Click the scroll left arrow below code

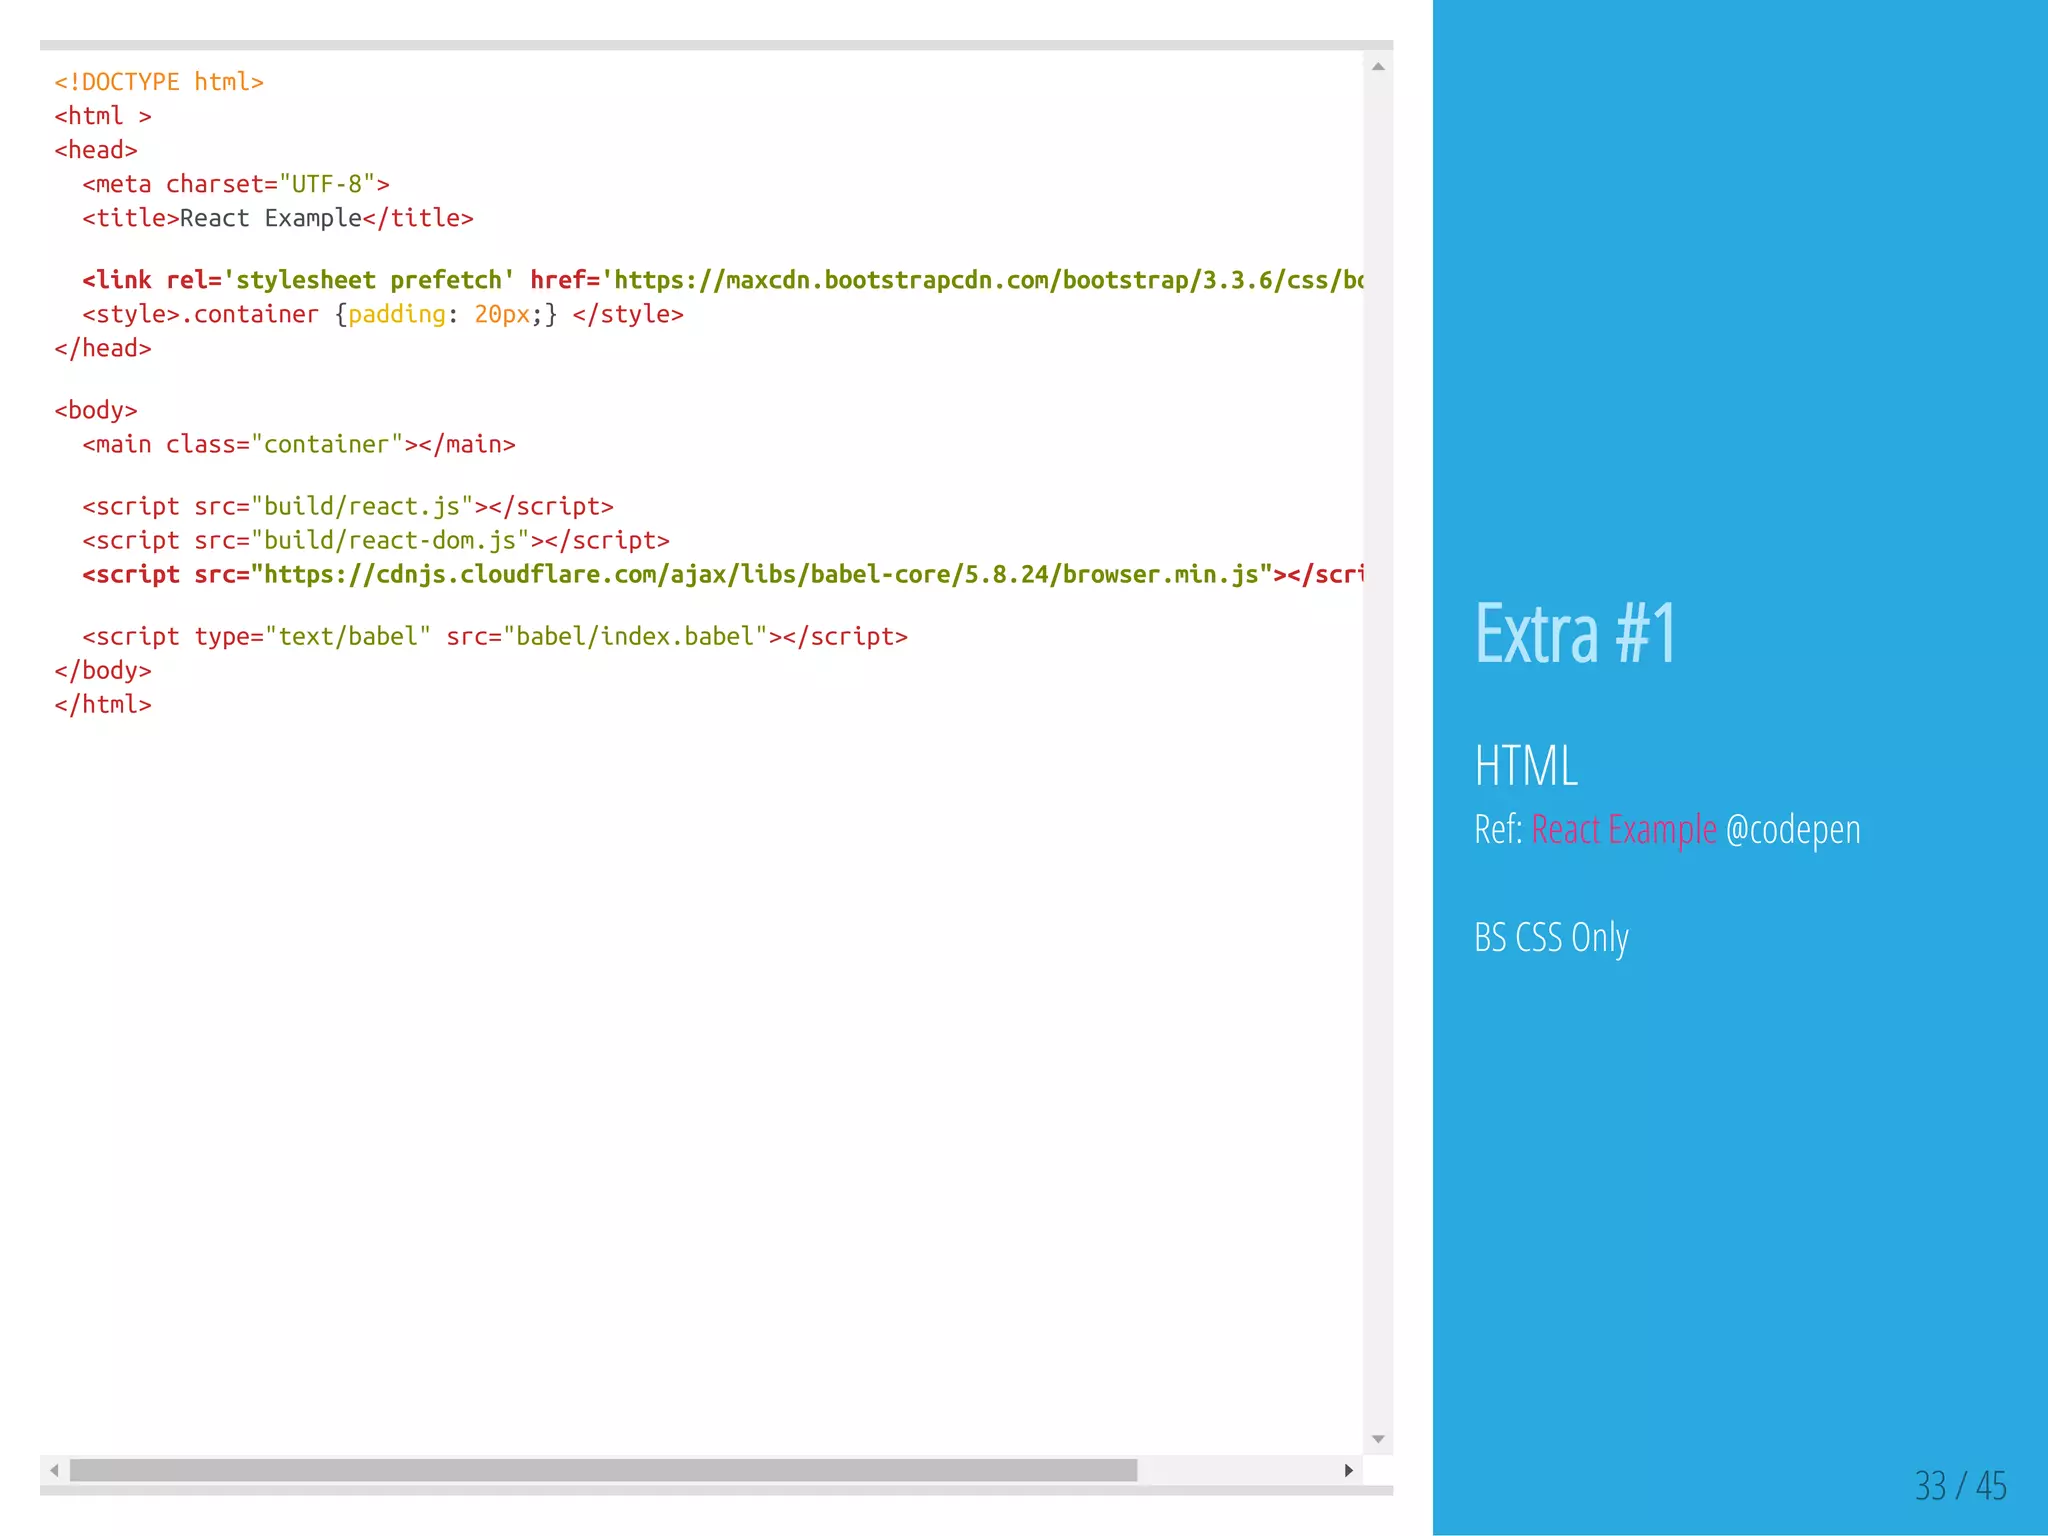pos(54,1470)
